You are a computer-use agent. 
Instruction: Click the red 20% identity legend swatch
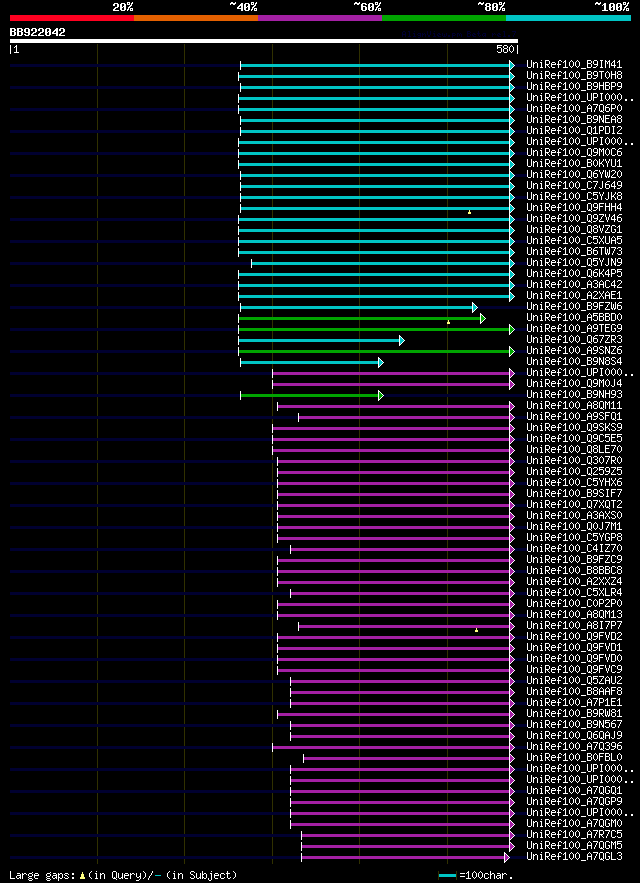point(72,18)
